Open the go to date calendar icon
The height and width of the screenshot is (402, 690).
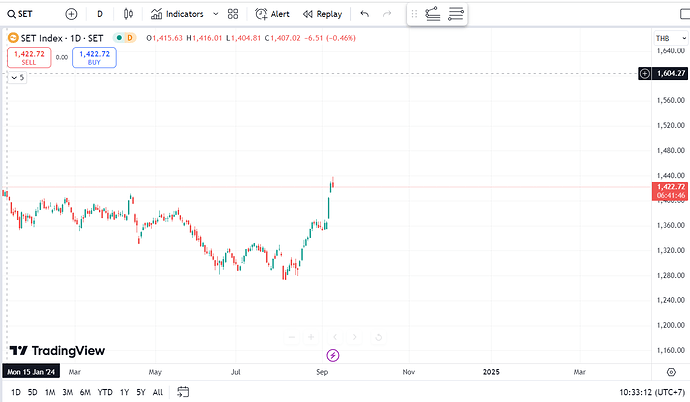pos(183,392)
